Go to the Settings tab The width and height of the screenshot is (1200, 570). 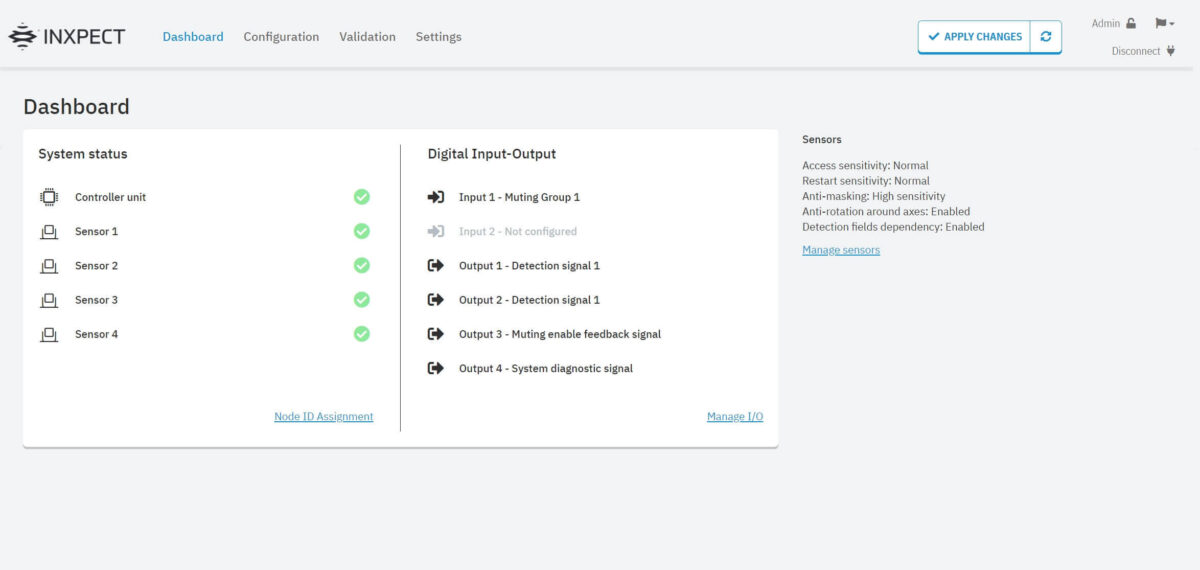click(438, 37)
